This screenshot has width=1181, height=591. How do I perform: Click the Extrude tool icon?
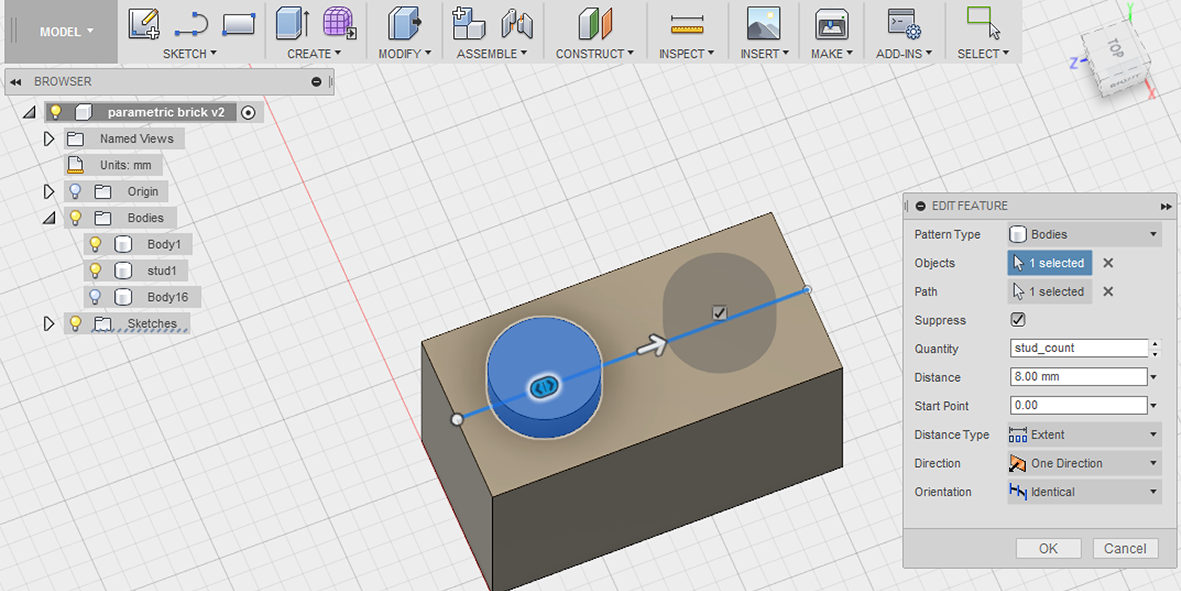291,23
